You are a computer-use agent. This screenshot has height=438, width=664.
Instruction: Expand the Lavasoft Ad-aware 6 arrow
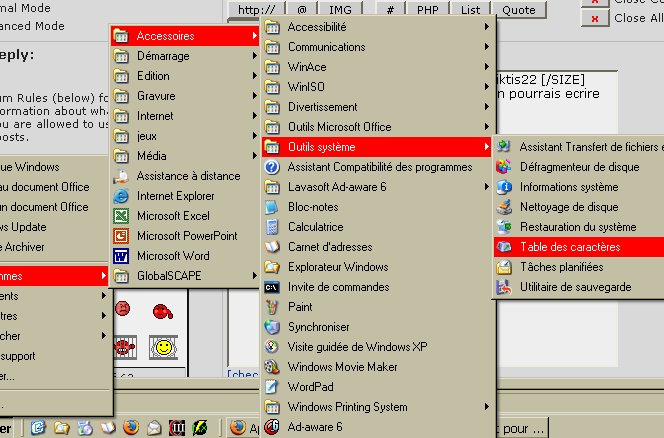click(x=487, y=187)
